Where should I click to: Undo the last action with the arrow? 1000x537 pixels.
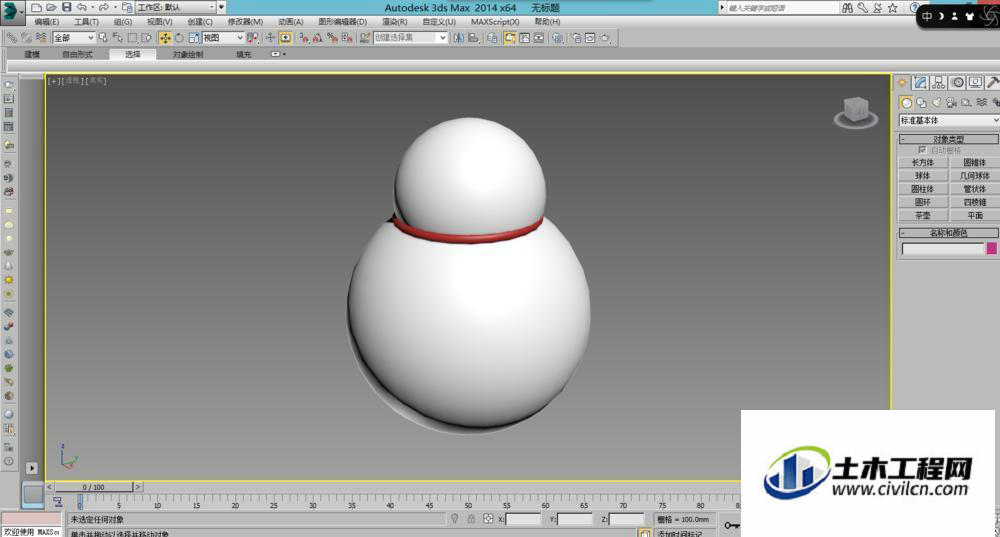pos(82,8)
